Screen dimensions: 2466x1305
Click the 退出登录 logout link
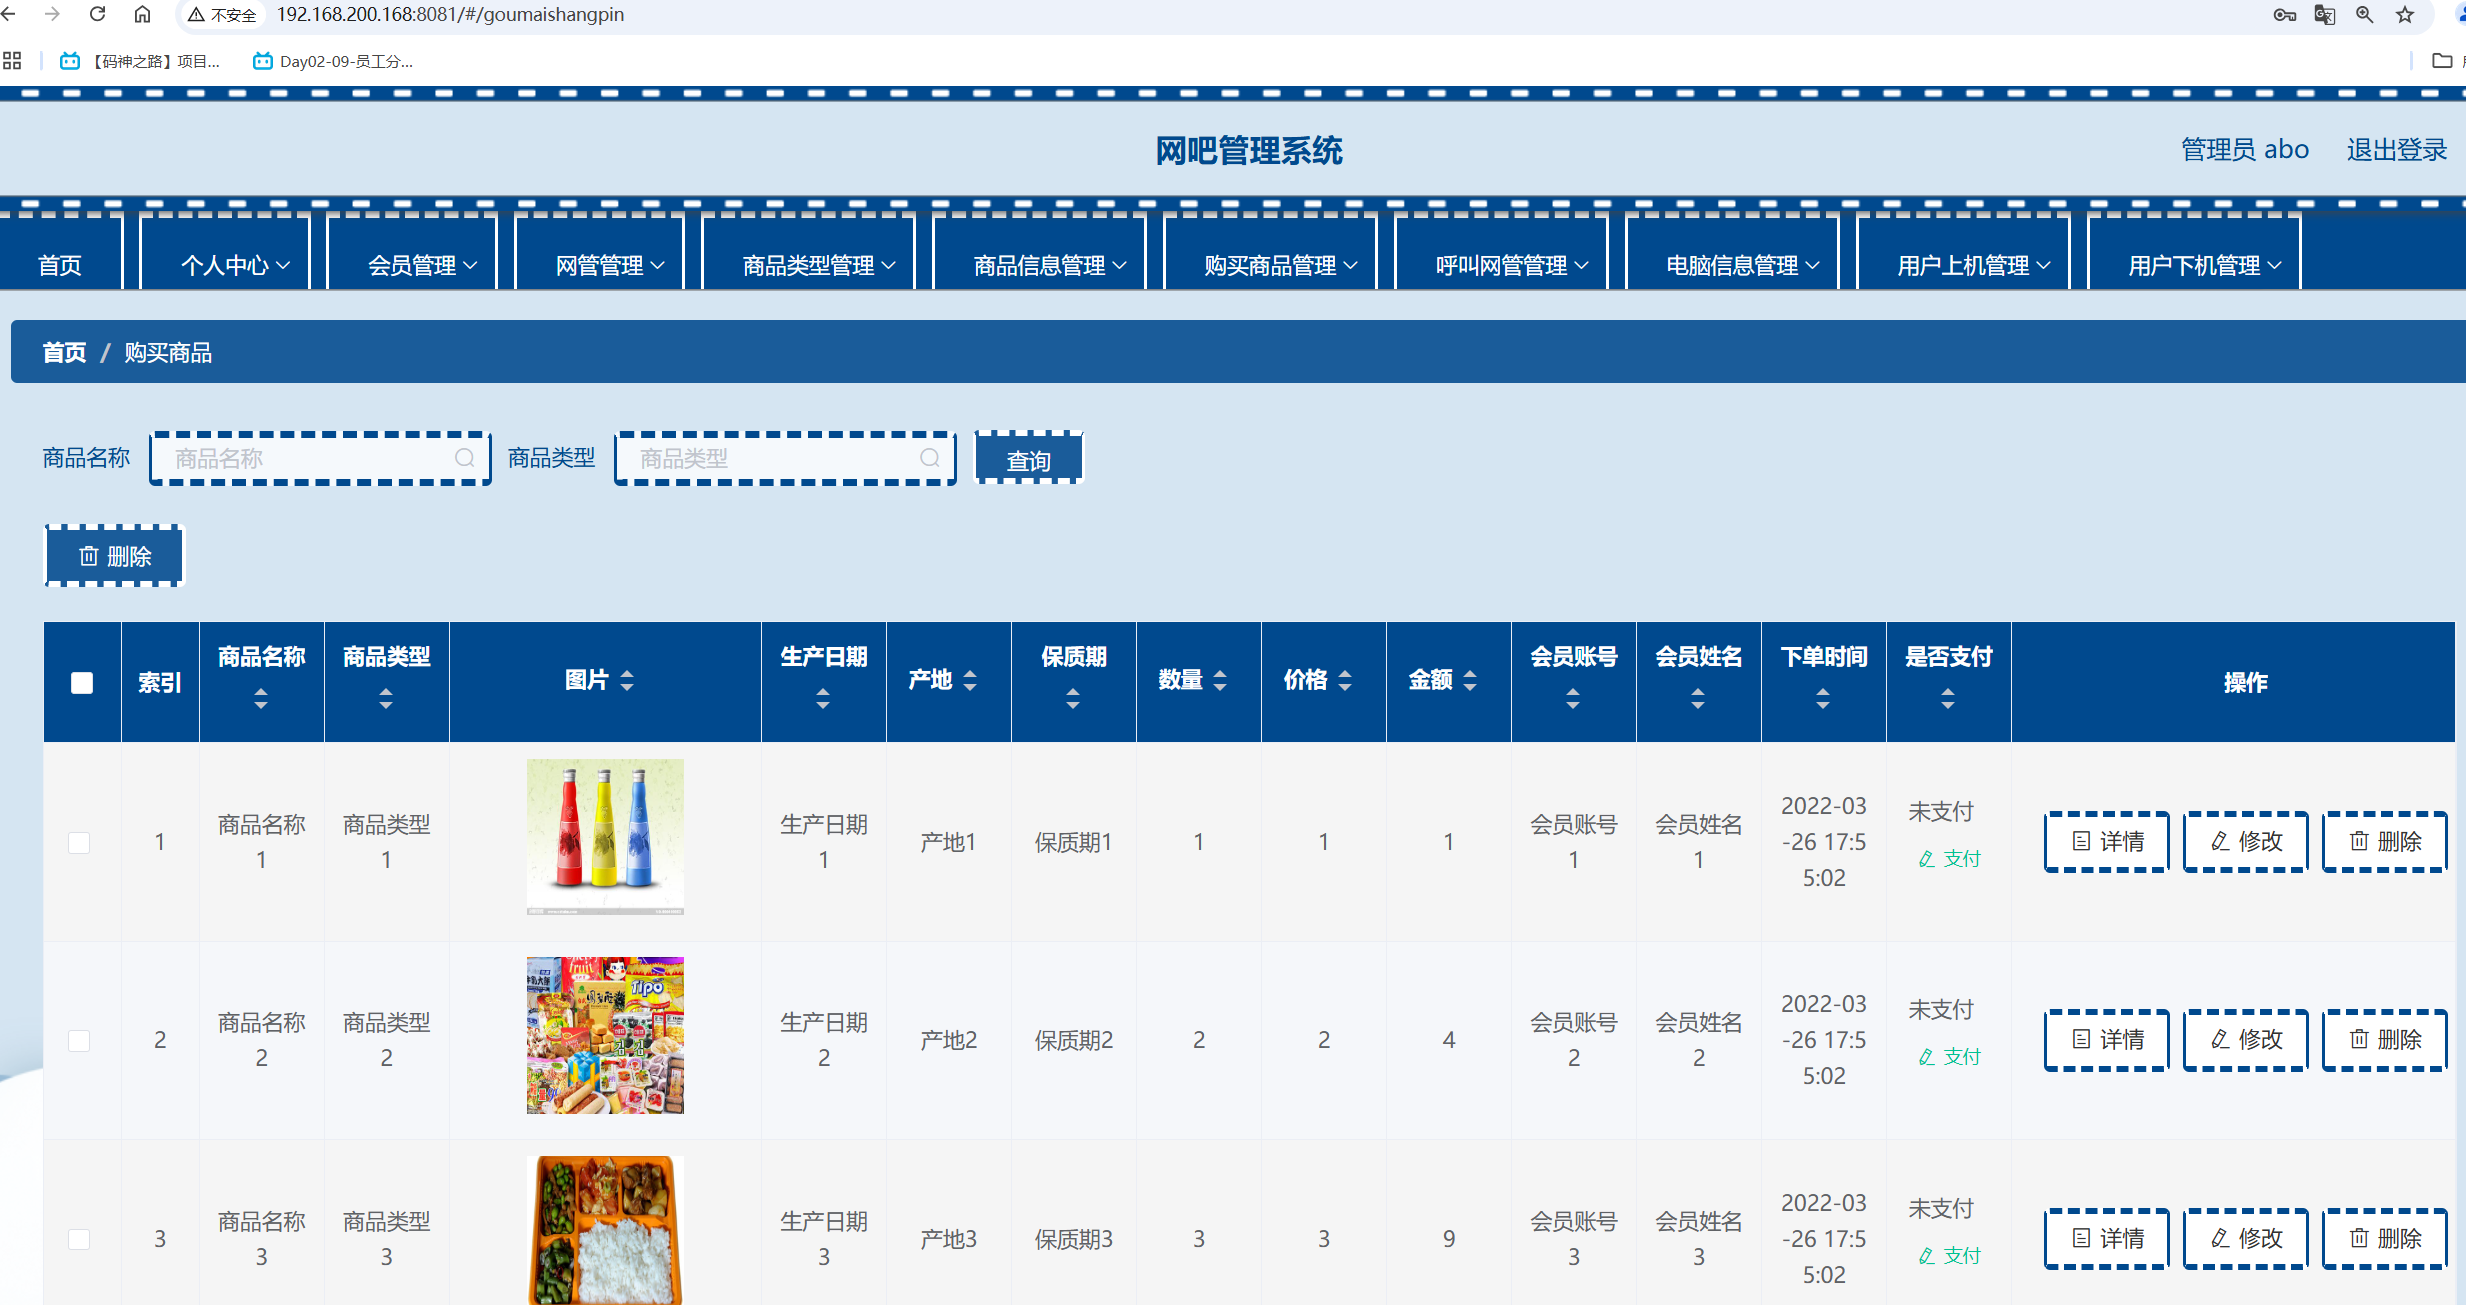click(x=2395, y=148)
